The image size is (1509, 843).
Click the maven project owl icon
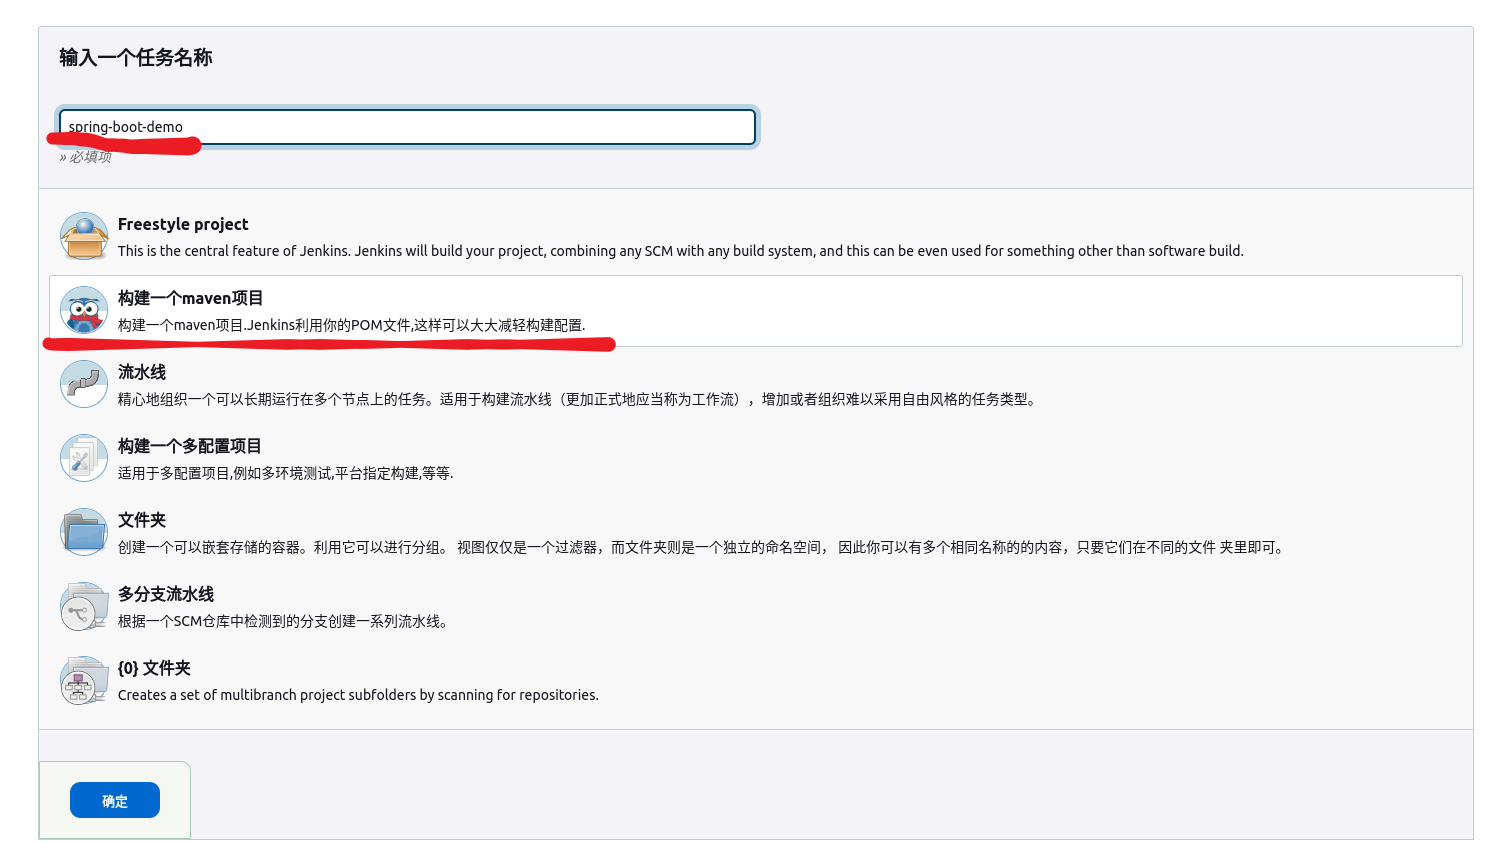[x=84, y=310]
